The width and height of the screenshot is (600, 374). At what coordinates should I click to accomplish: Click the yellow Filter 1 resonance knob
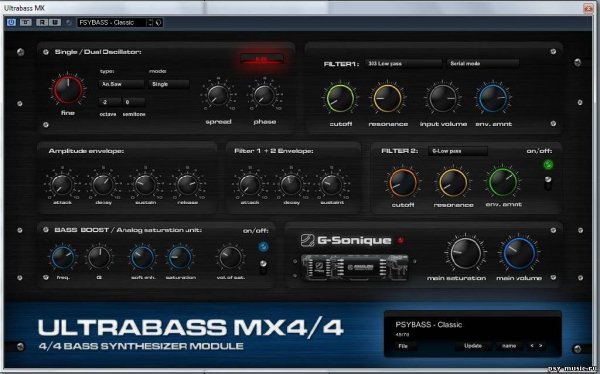pos(387,99)
